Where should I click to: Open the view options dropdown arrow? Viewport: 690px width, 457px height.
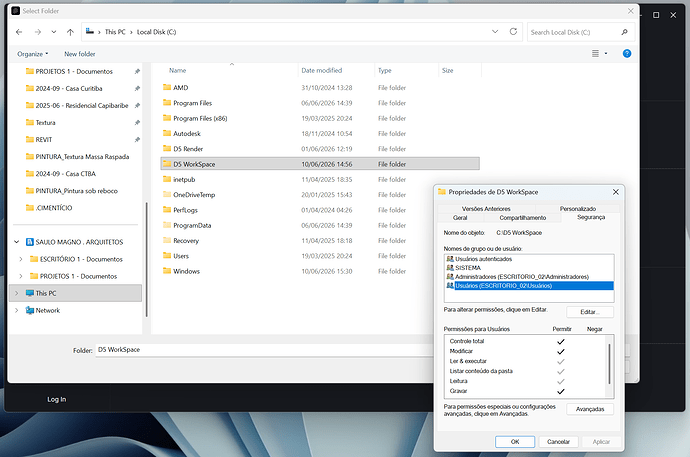(x=606, y=54)
